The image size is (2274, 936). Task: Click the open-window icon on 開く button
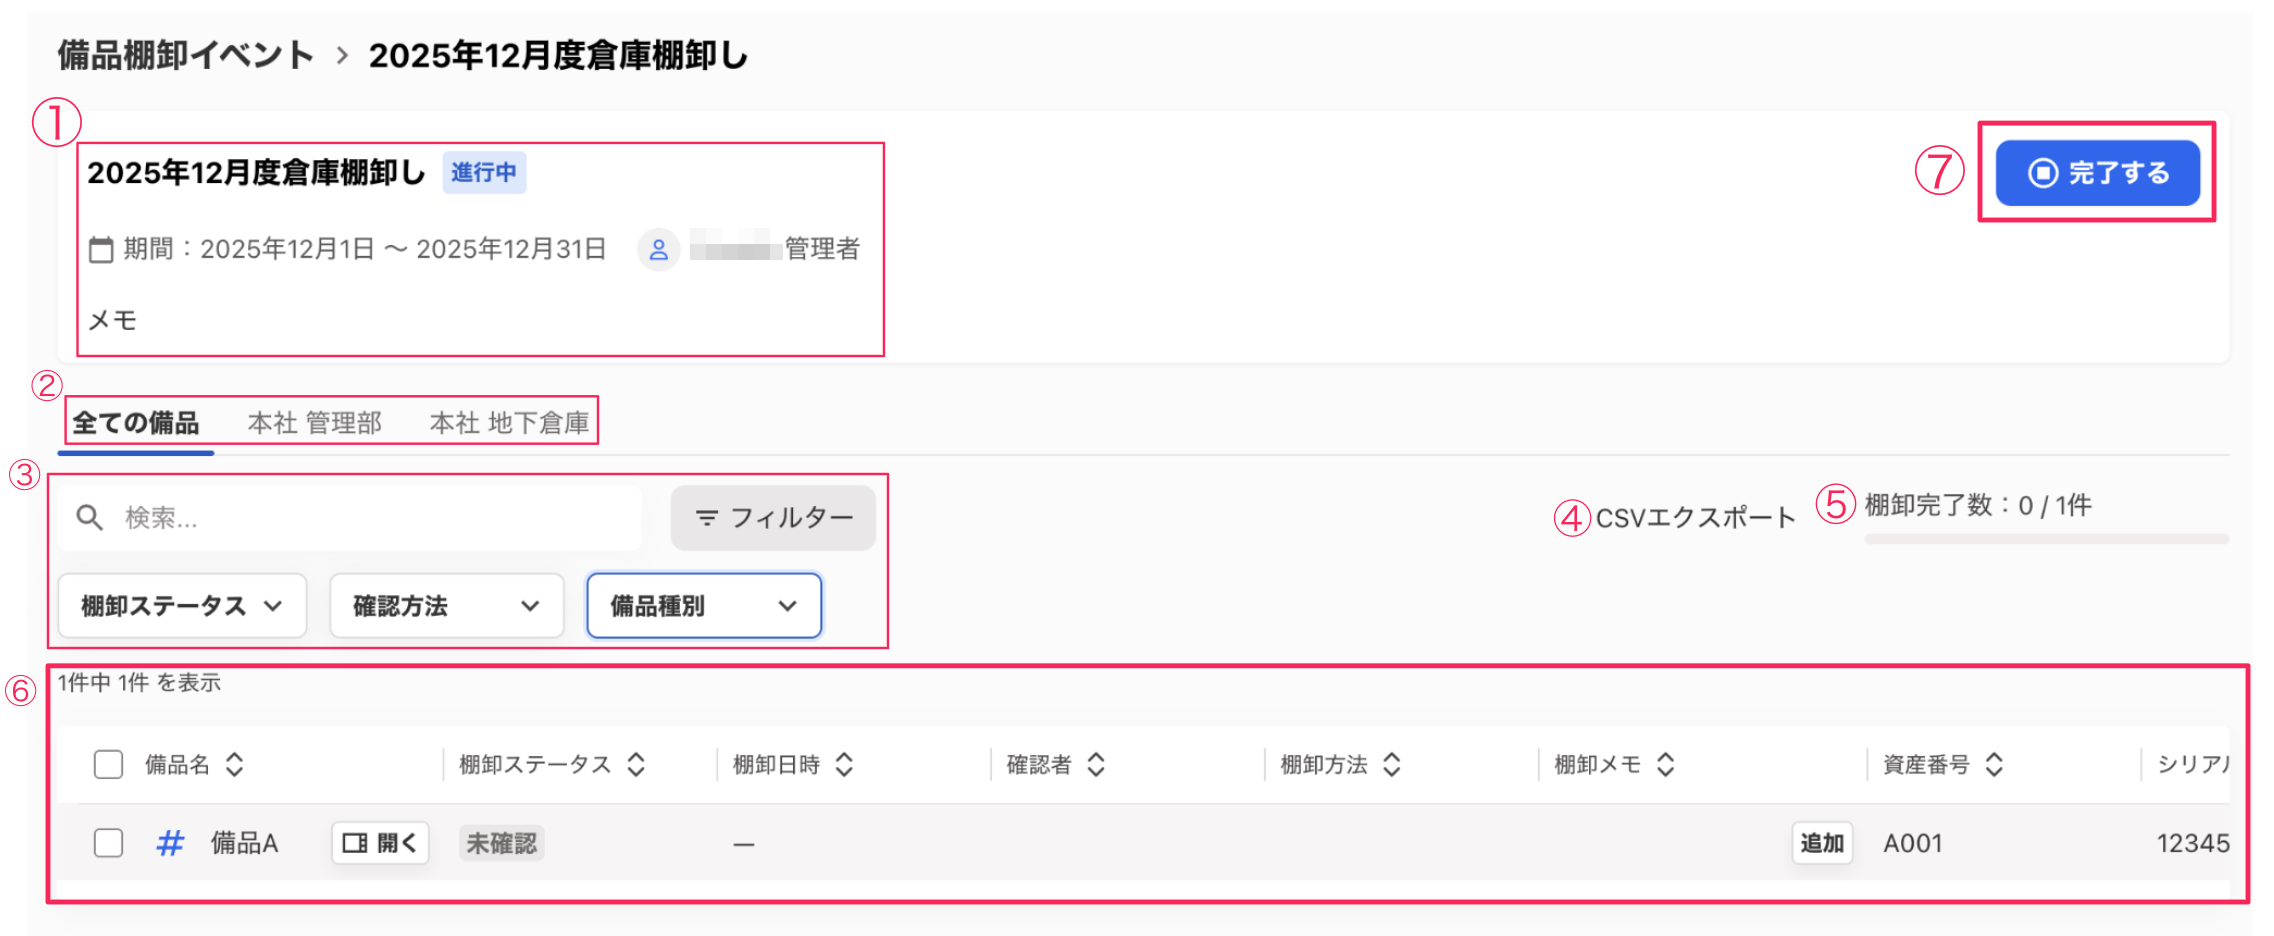[355, 843]
